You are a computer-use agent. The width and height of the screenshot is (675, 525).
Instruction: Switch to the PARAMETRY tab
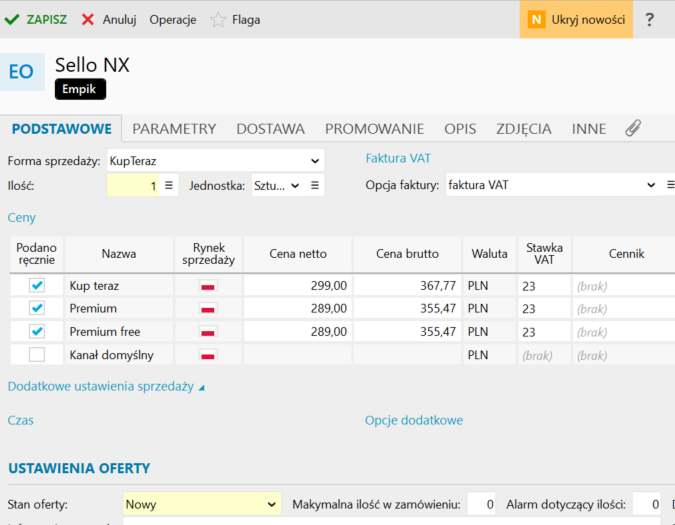[x=174, y=129]
